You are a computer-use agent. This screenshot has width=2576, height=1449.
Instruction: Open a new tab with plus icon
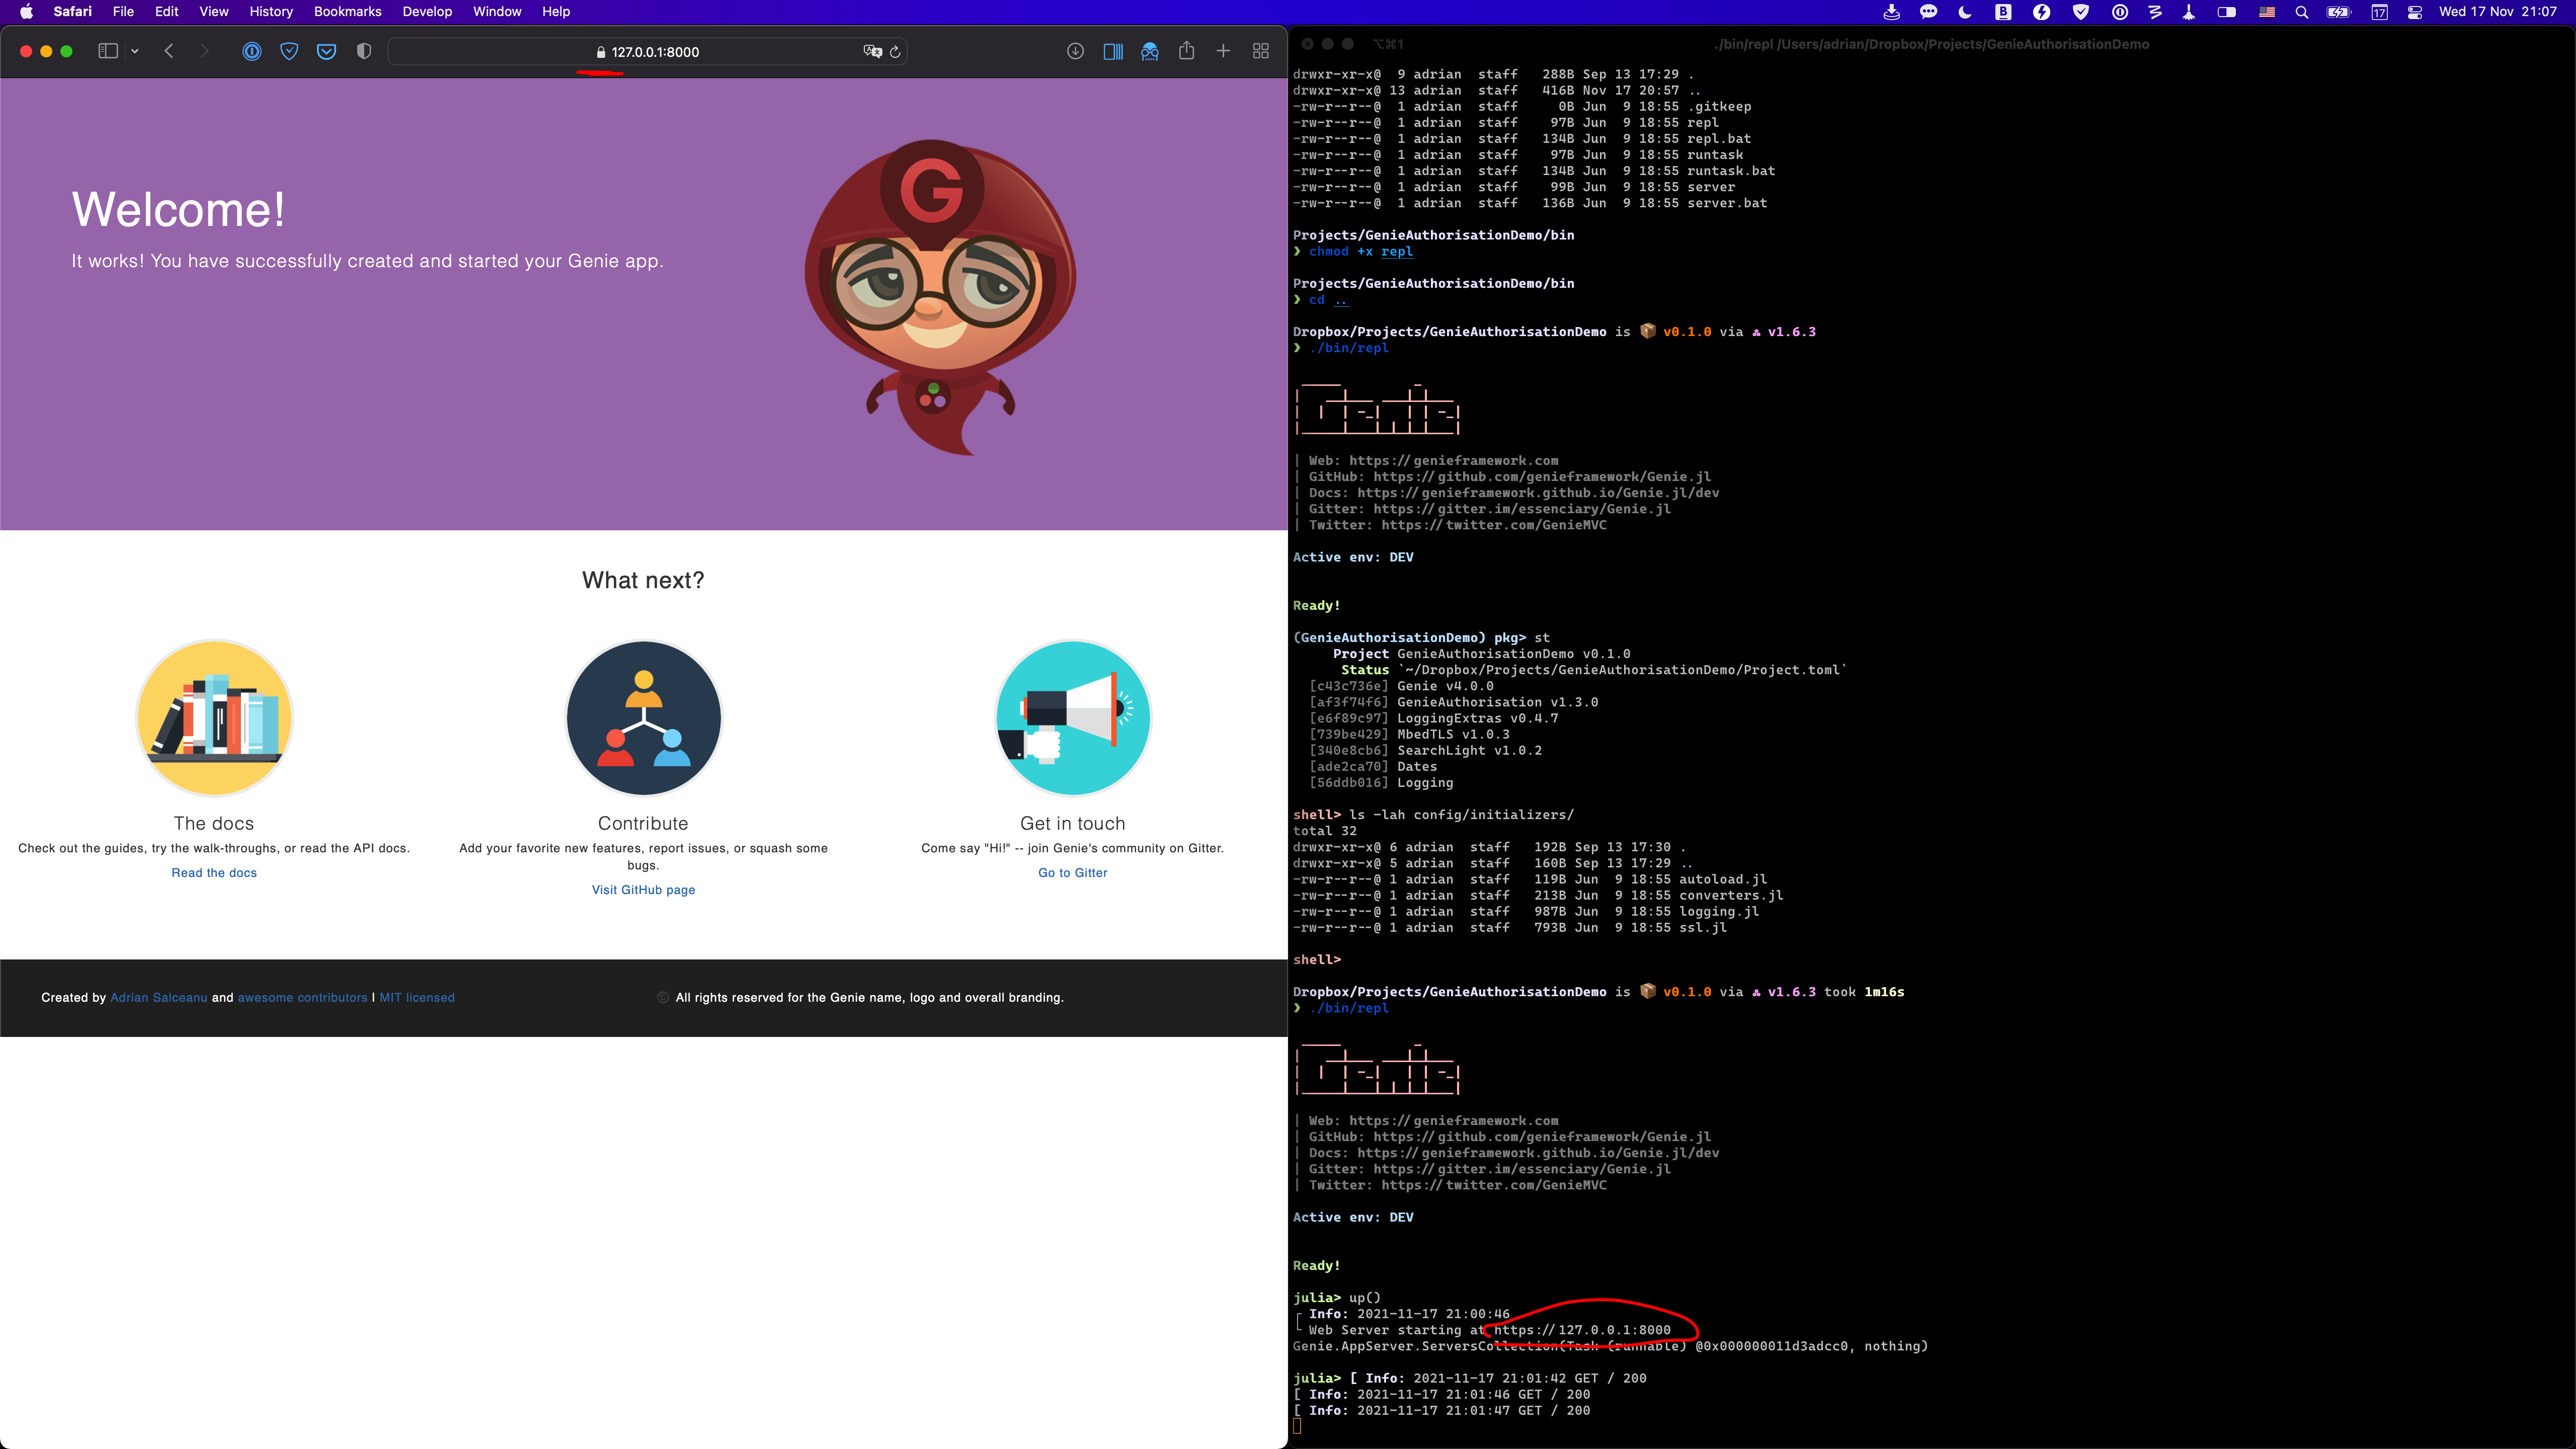click(1223, 51)
